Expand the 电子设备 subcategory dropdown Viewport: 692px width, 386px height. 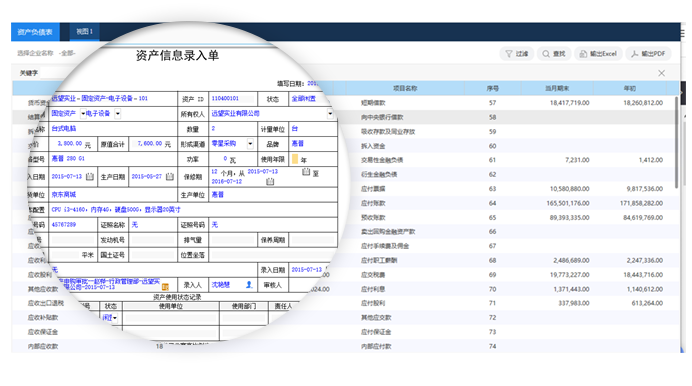click(117, 114)
